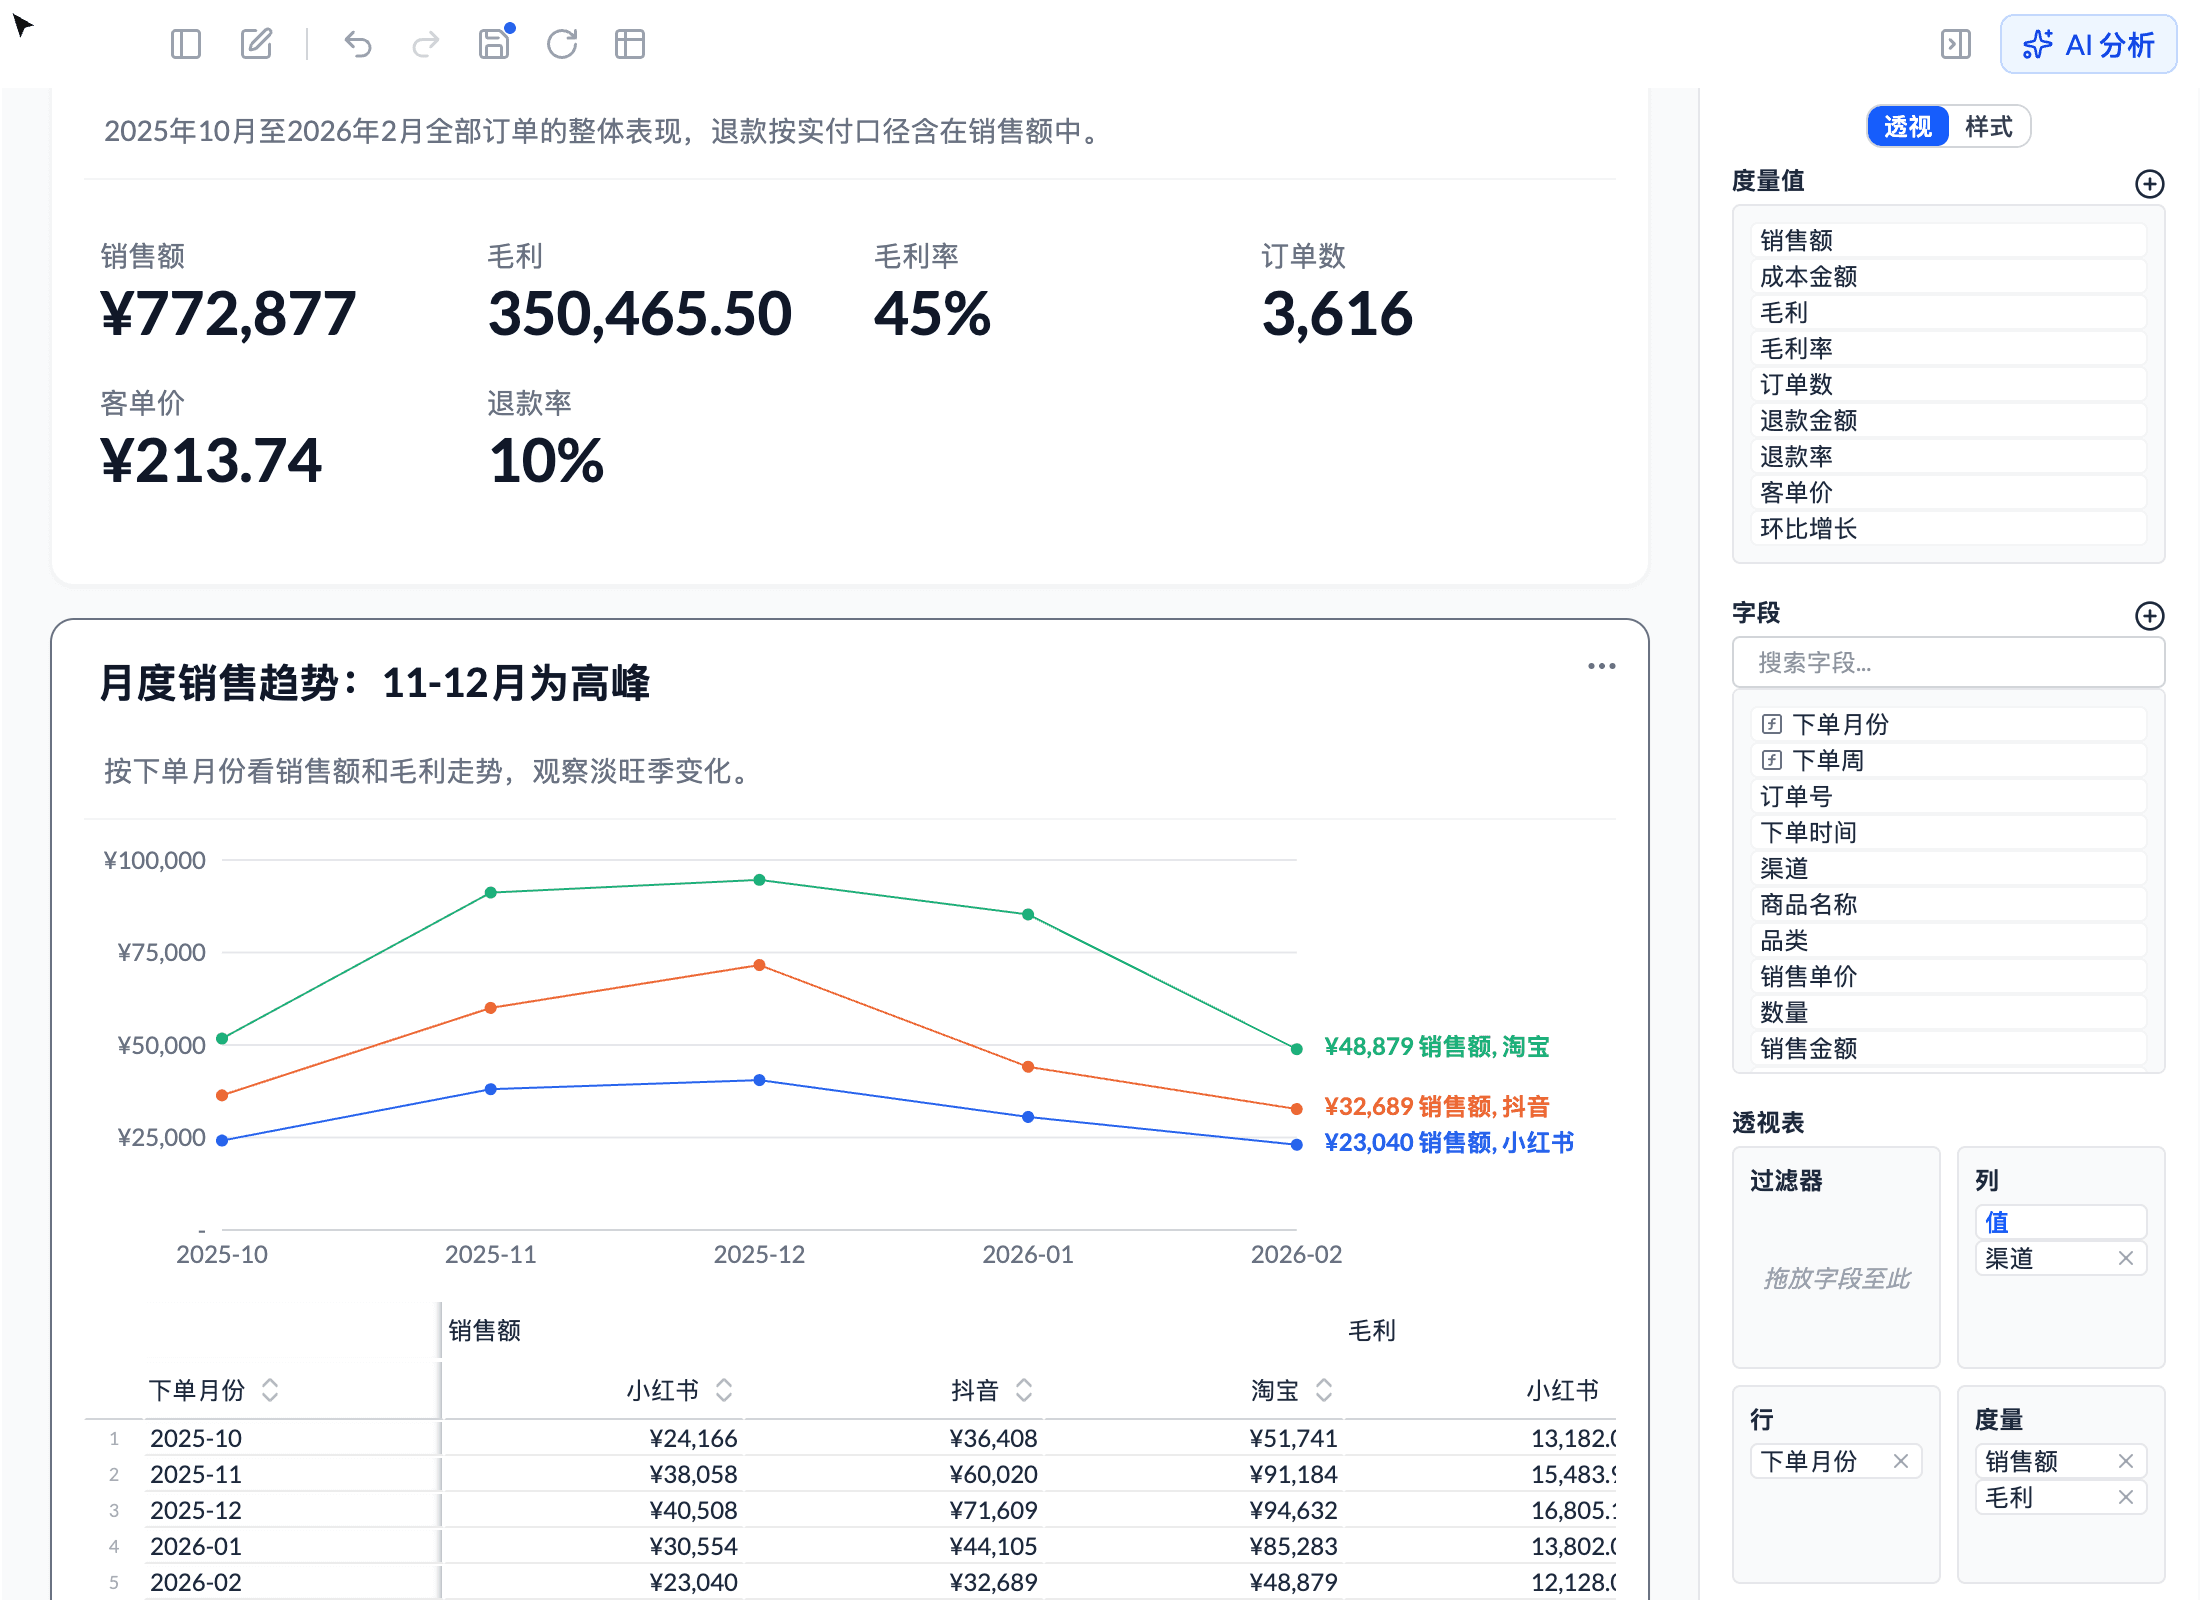Save the dashboard with the disk icon
The width and height of the screenshot is (2200, 1600).
[494, 44]
